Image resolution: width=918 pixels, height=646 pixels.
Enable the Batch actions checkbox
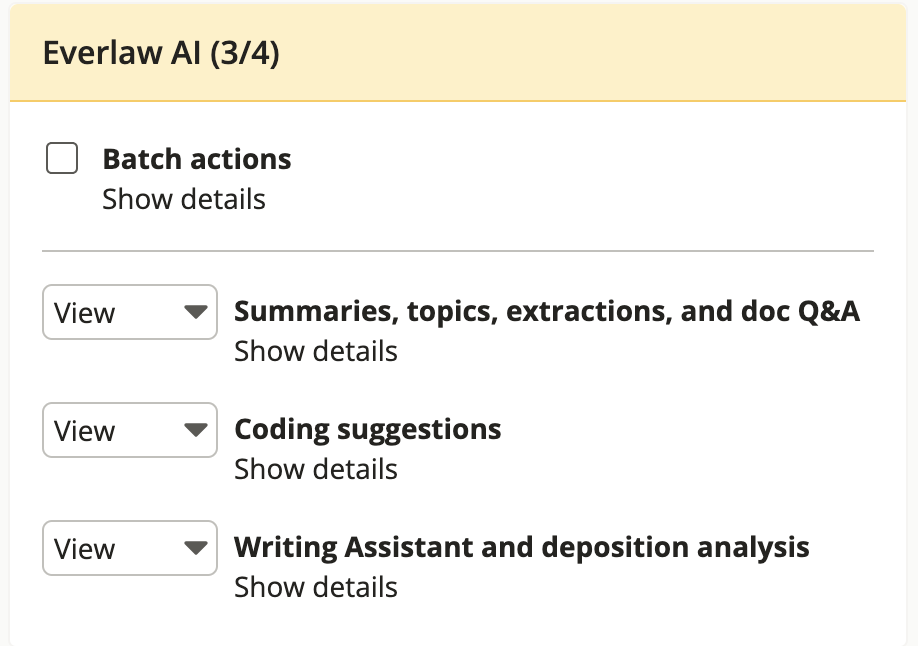tap(62, 158)
